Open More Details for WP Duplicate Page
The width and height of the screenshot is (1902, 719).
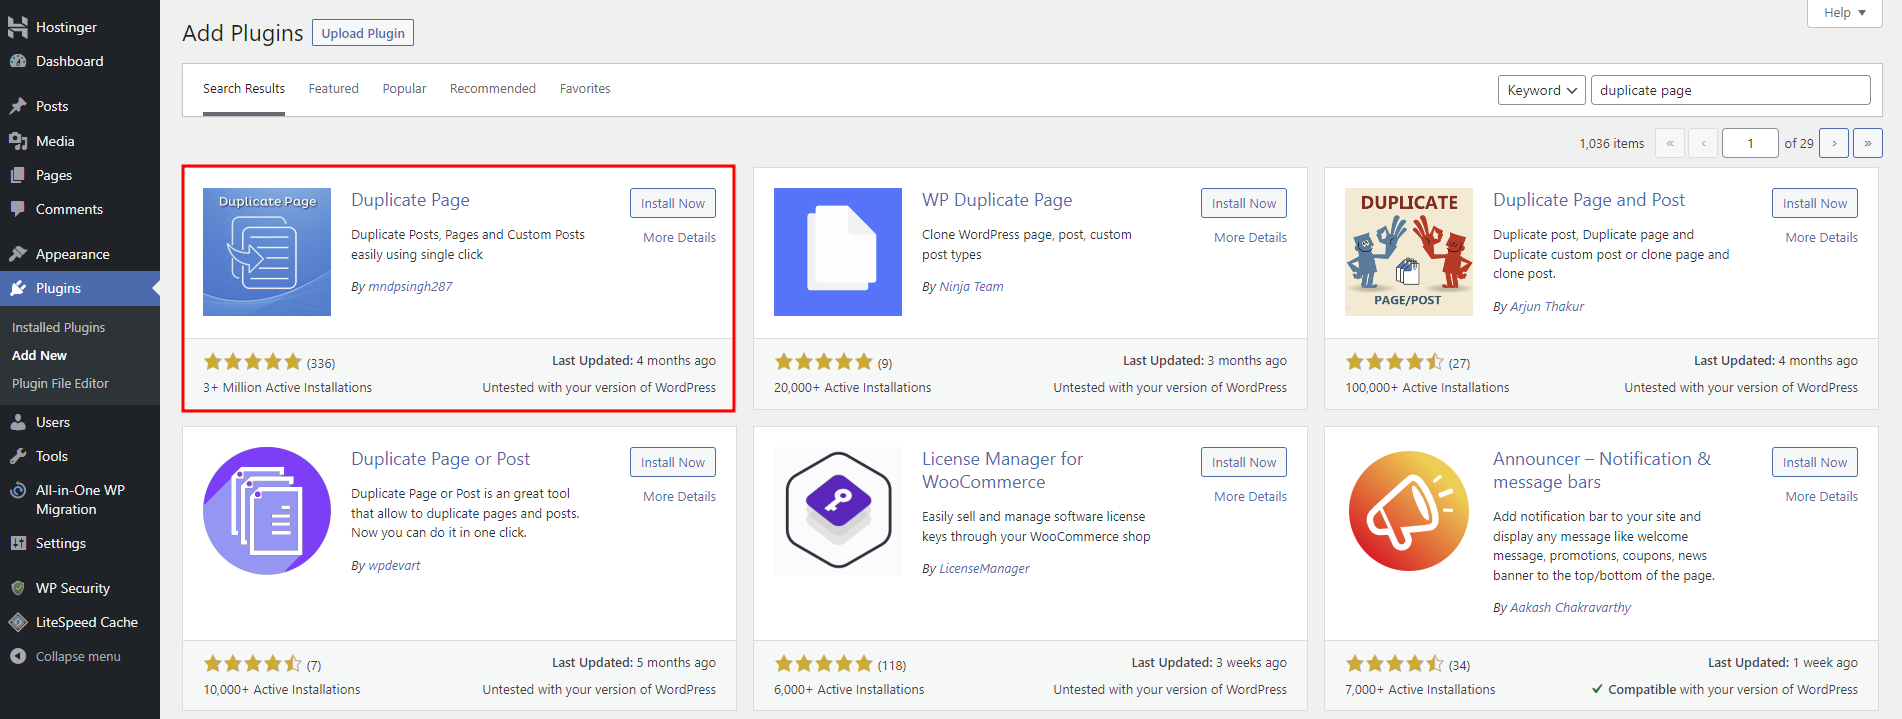pyautogui.click(x=1250, y=237)
